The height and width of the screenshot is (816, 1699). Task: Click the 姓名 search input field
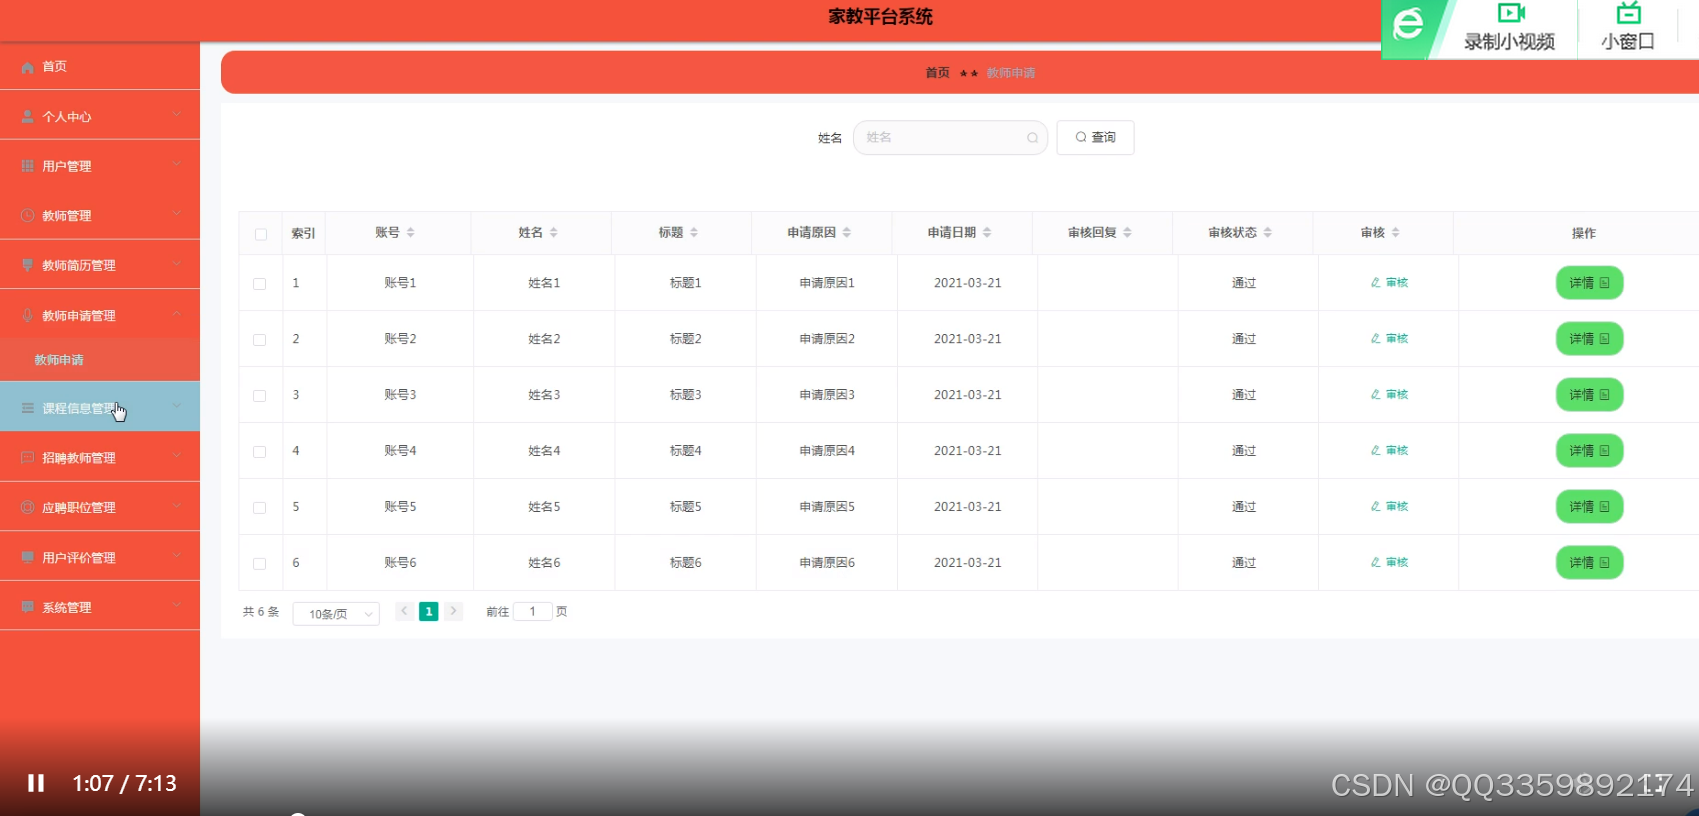click(950, 138)
